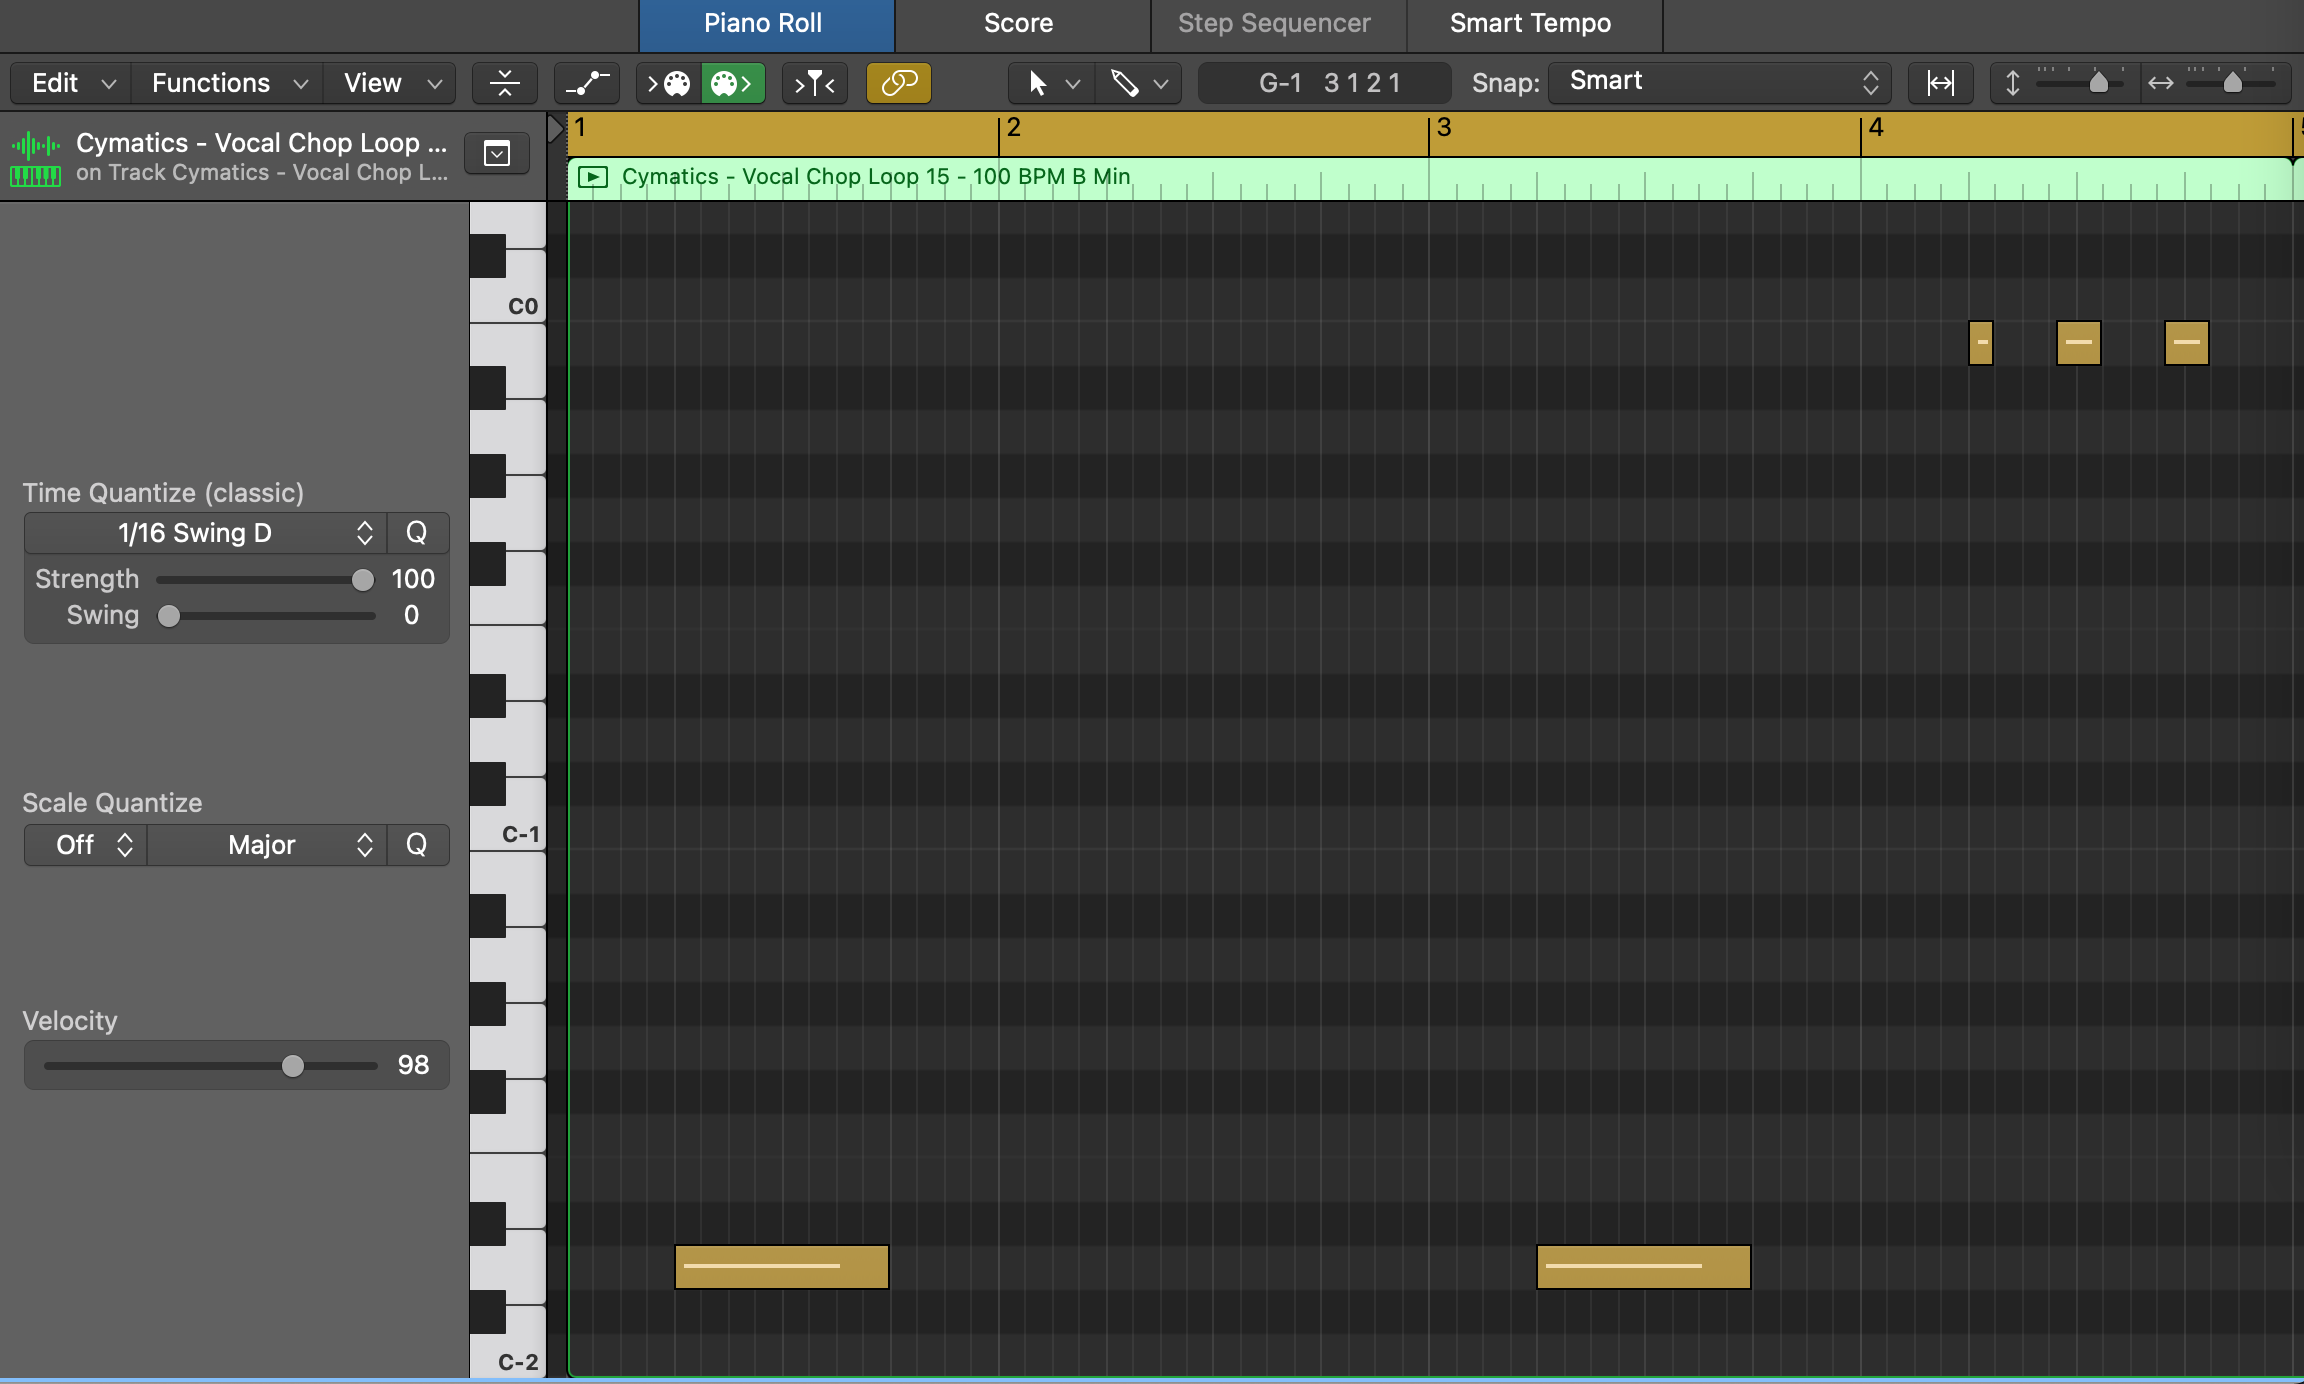The image size is (2304, 1384).
Task: Enable the Q button for Scale Quantize
Action: 416,844
